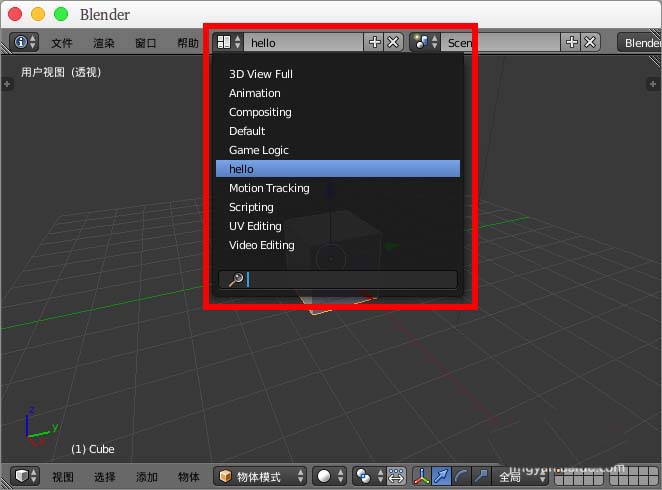The image size is (662, 490).
Task: Click the layout search field
Action: (x=338, y=279)
